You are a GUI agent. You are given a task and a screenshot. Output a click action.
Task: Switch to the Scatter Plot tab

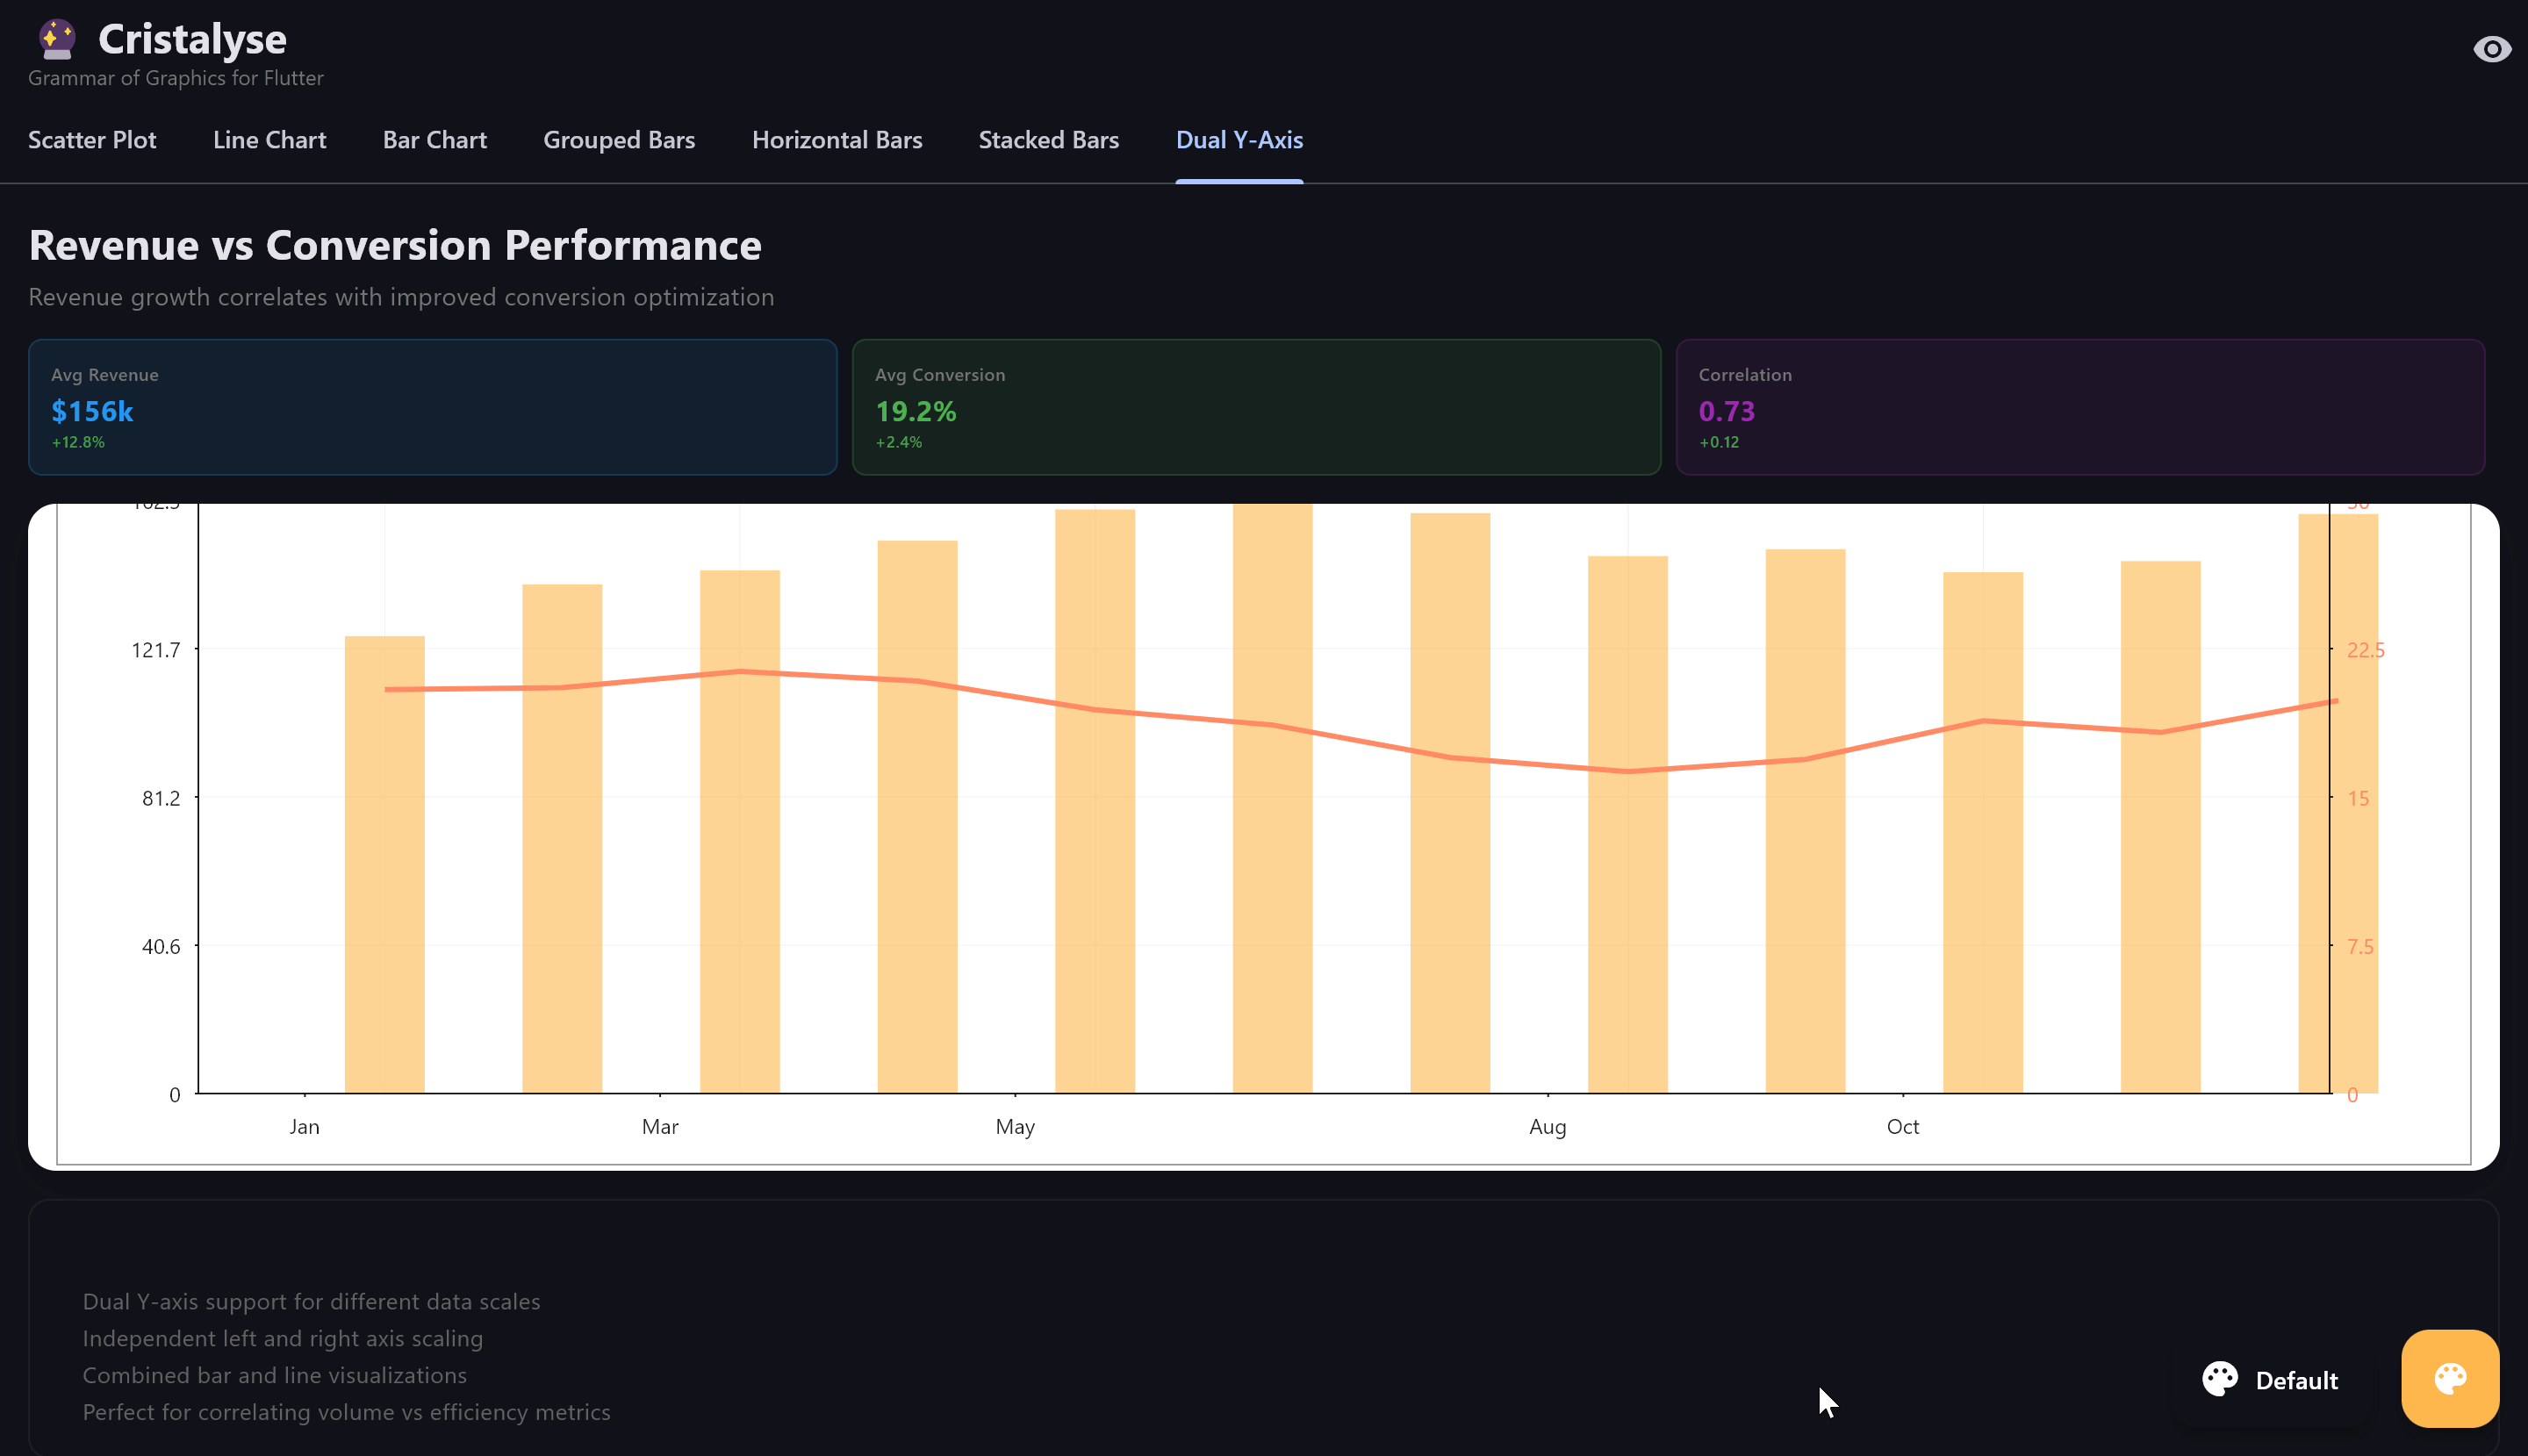click(92, 140)
